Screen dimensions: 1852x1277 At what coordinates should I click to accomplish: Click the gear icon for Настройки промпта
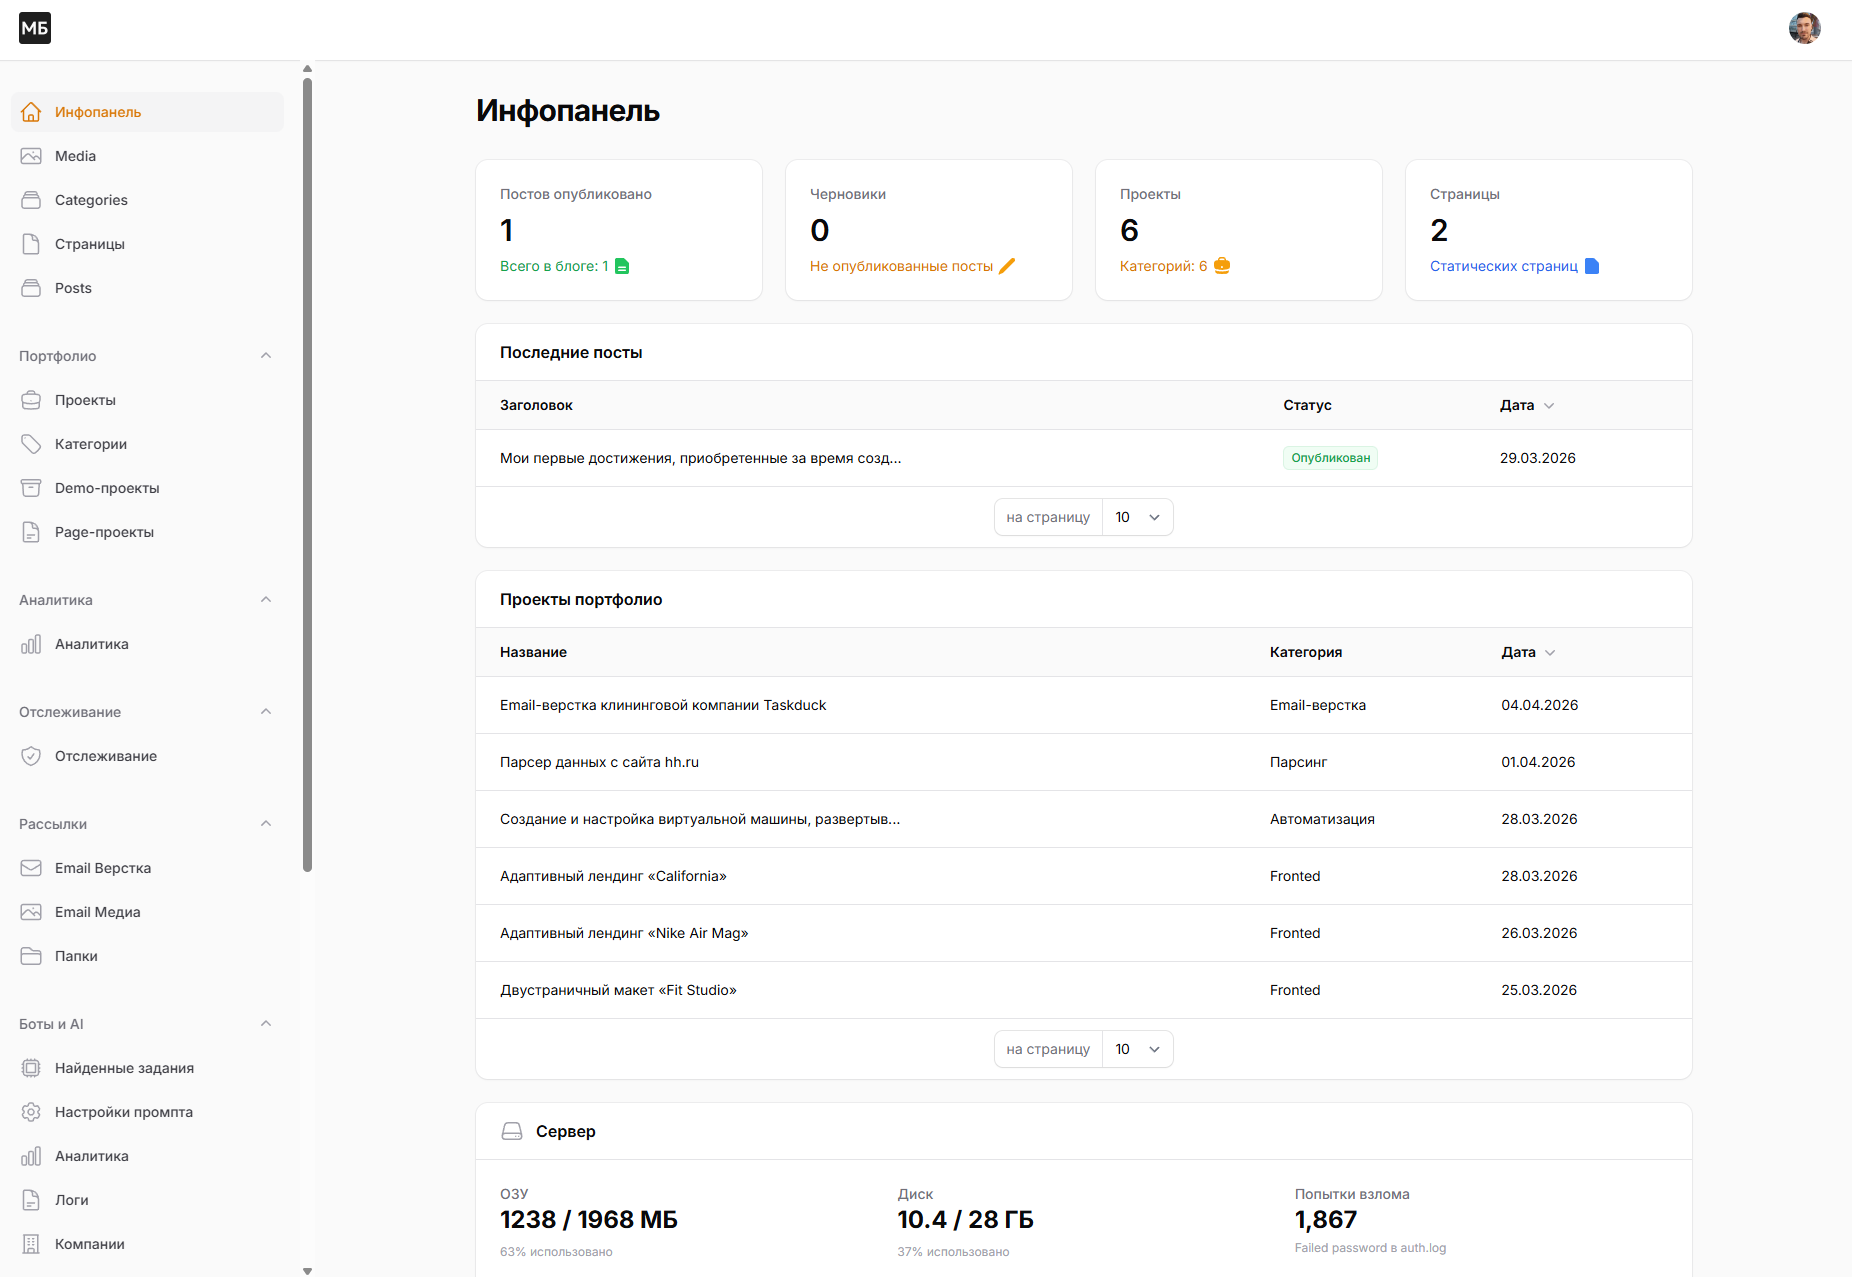click(31, 1112)
